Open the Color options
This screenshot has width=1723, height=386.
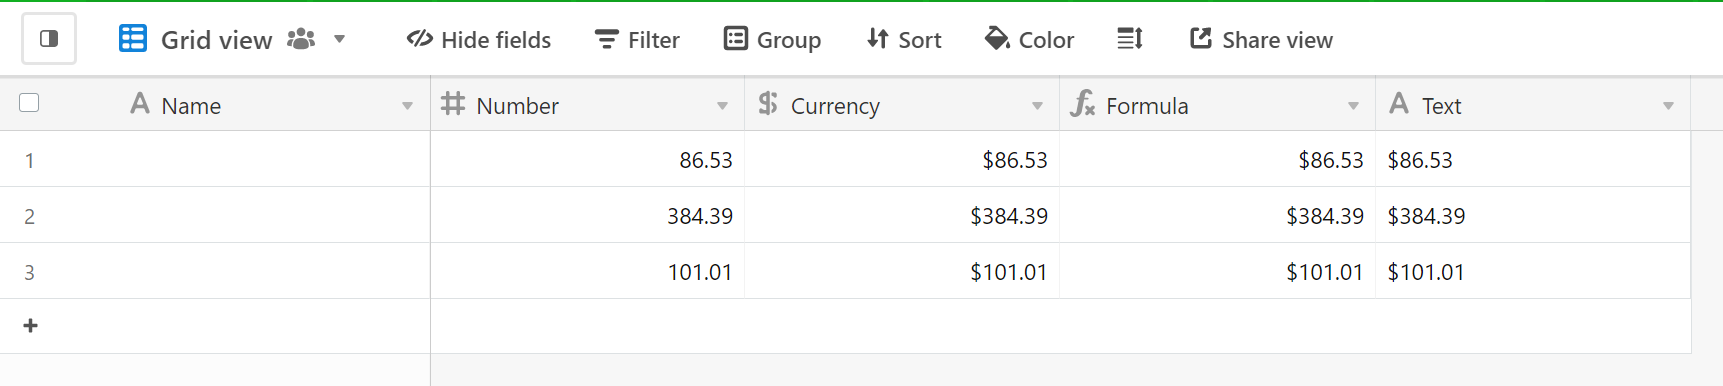[x=1029, y=40]
